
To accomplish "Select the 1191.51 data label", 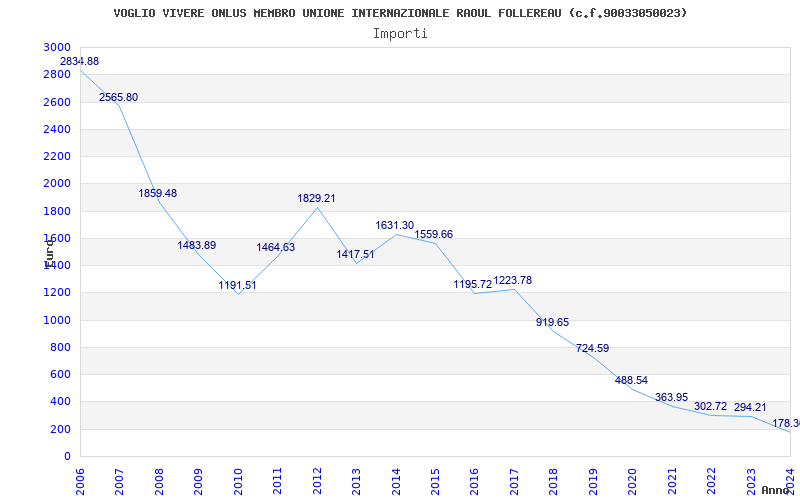I will (238, 285).
